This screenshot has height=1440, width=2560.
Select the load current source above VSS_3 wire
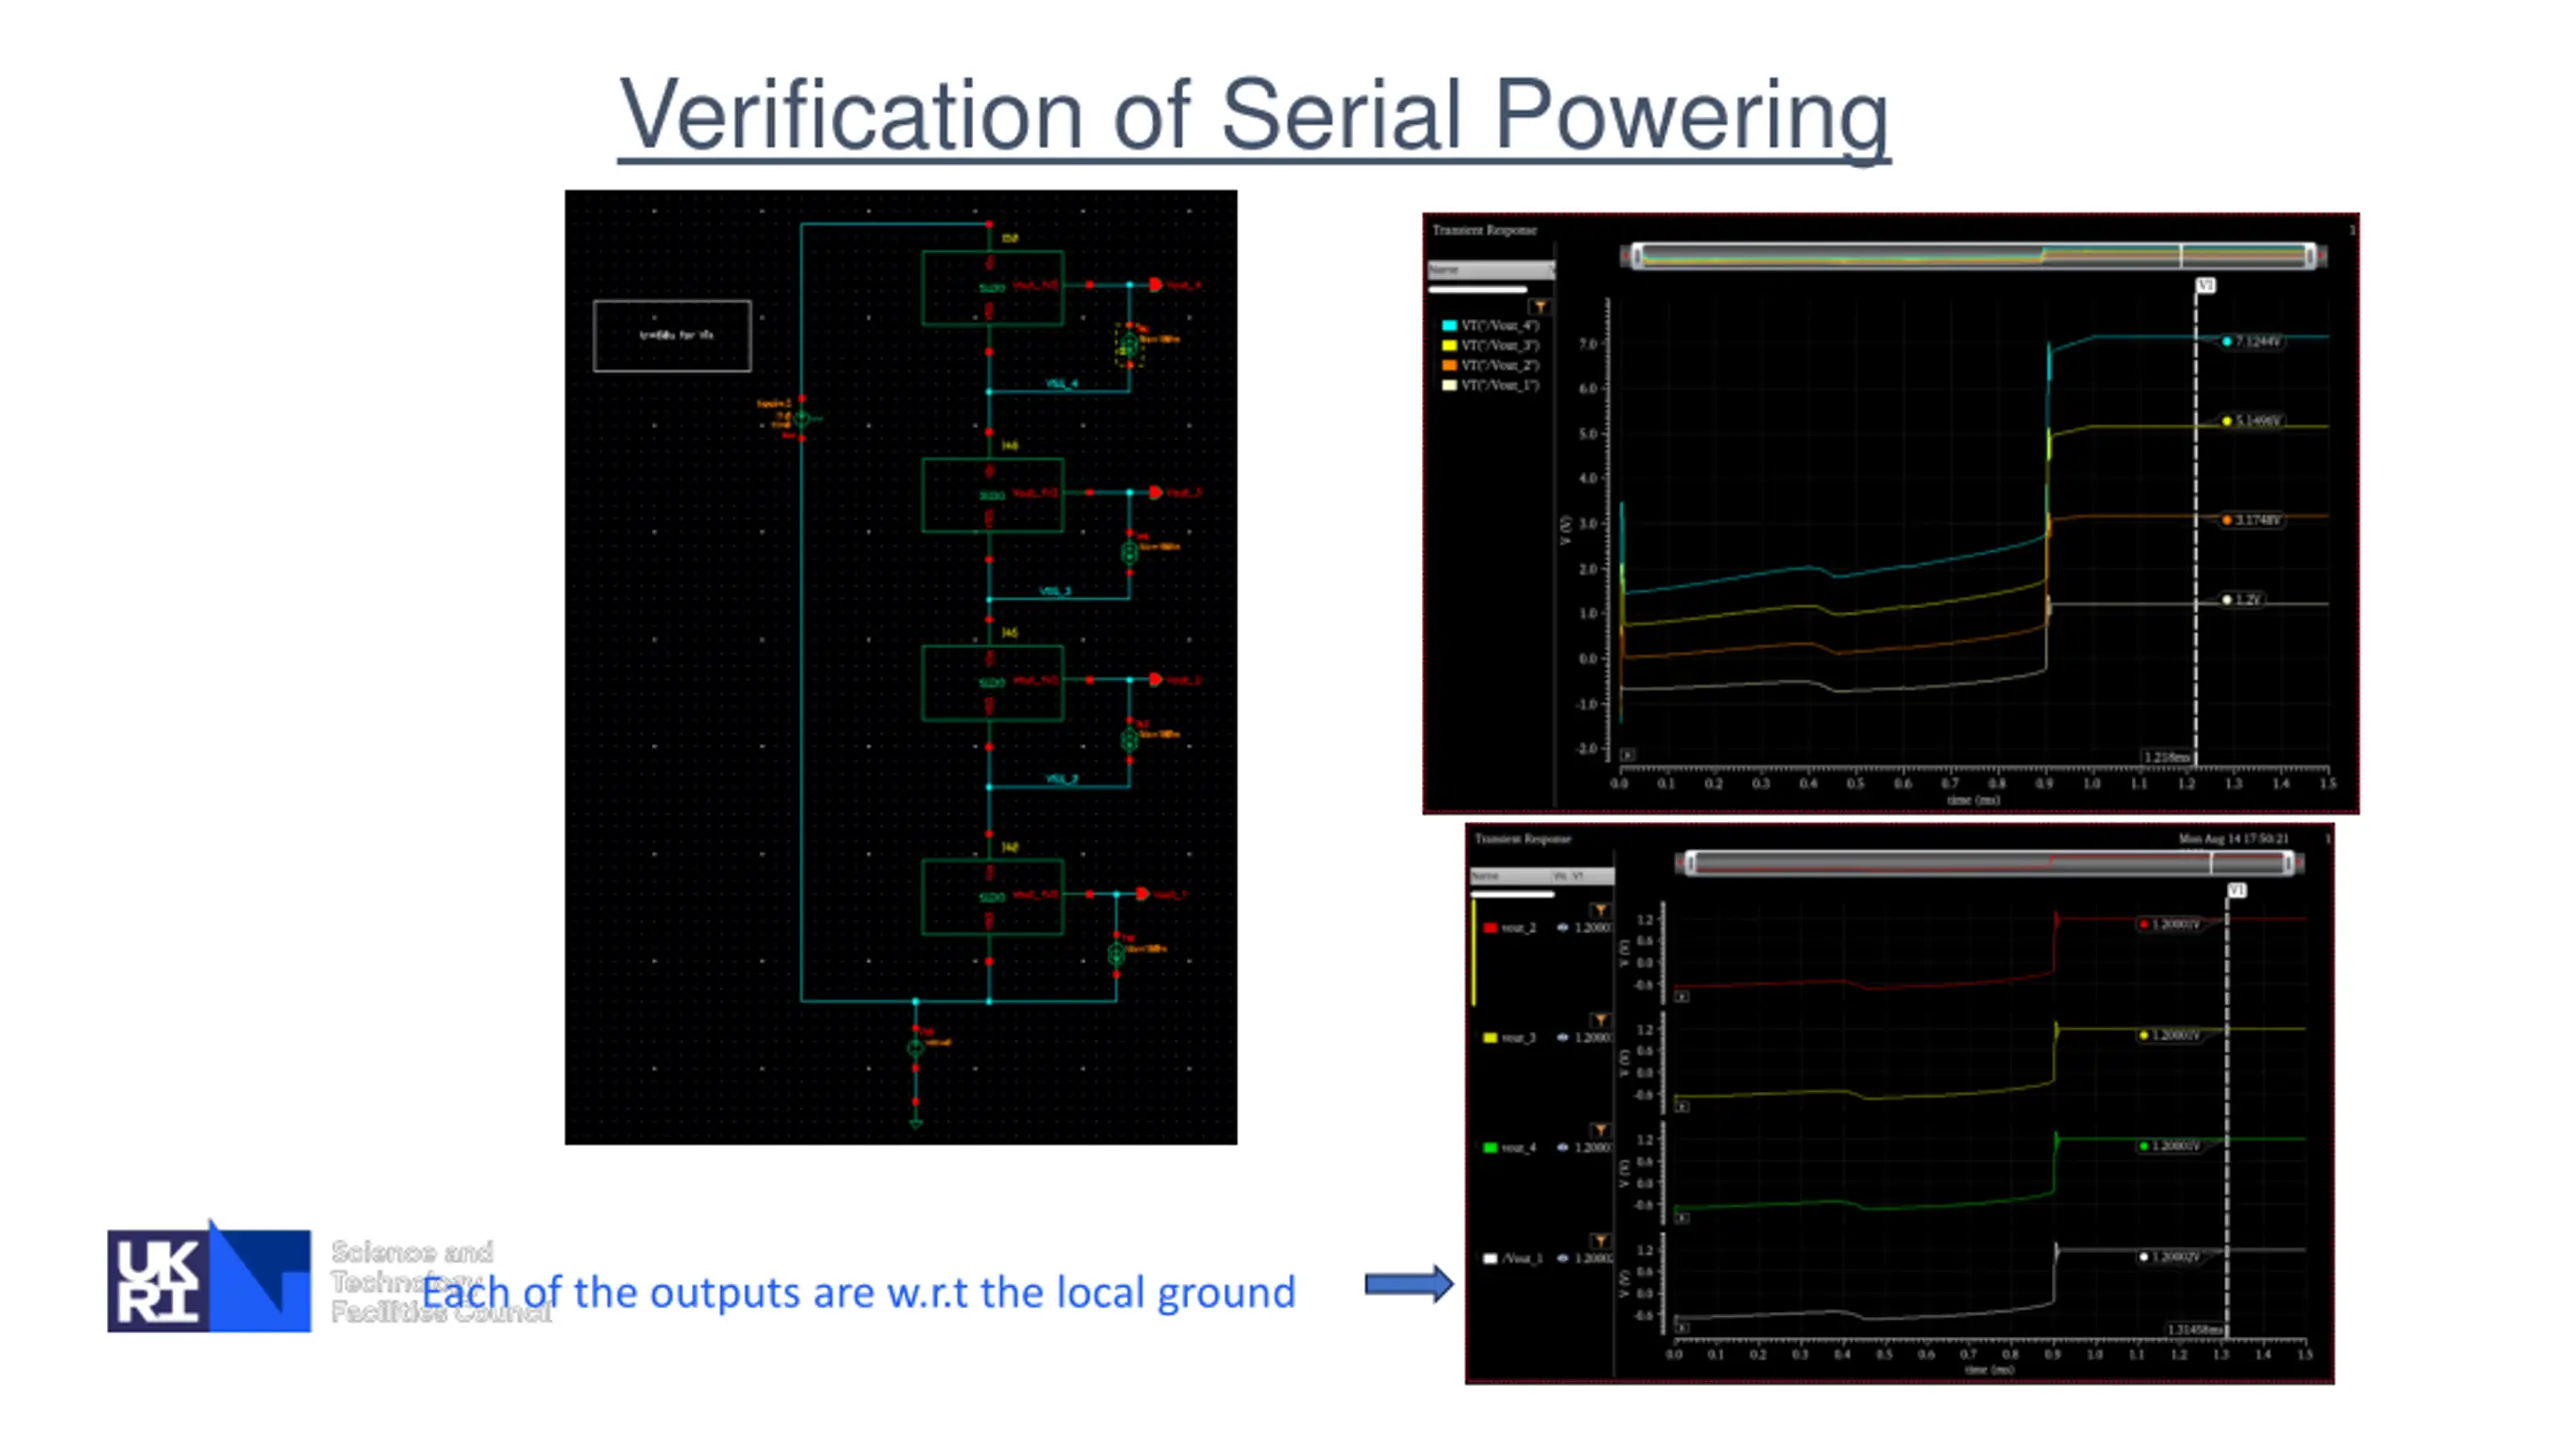point(1130,553)
